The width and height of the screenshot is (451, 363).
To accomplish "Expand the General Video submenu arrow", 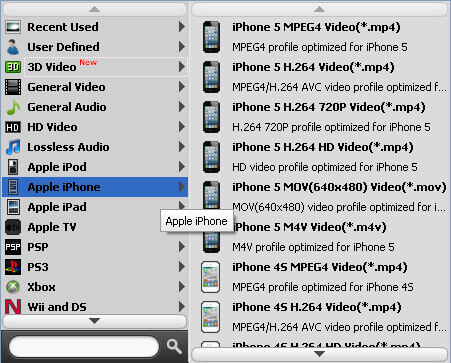I will point(182,87).
